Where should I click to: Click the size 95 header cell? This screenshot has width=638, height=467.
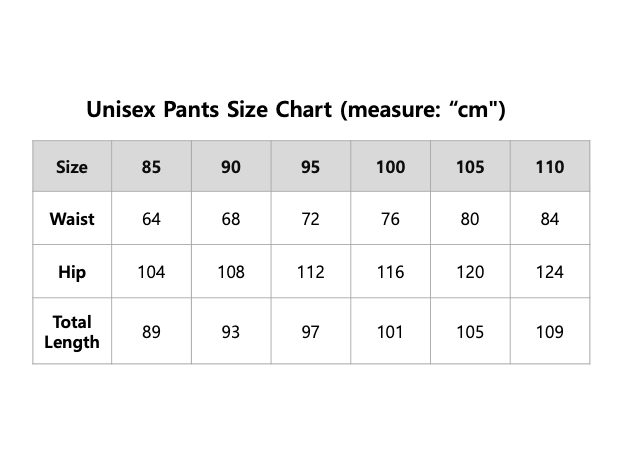[311, 166]
